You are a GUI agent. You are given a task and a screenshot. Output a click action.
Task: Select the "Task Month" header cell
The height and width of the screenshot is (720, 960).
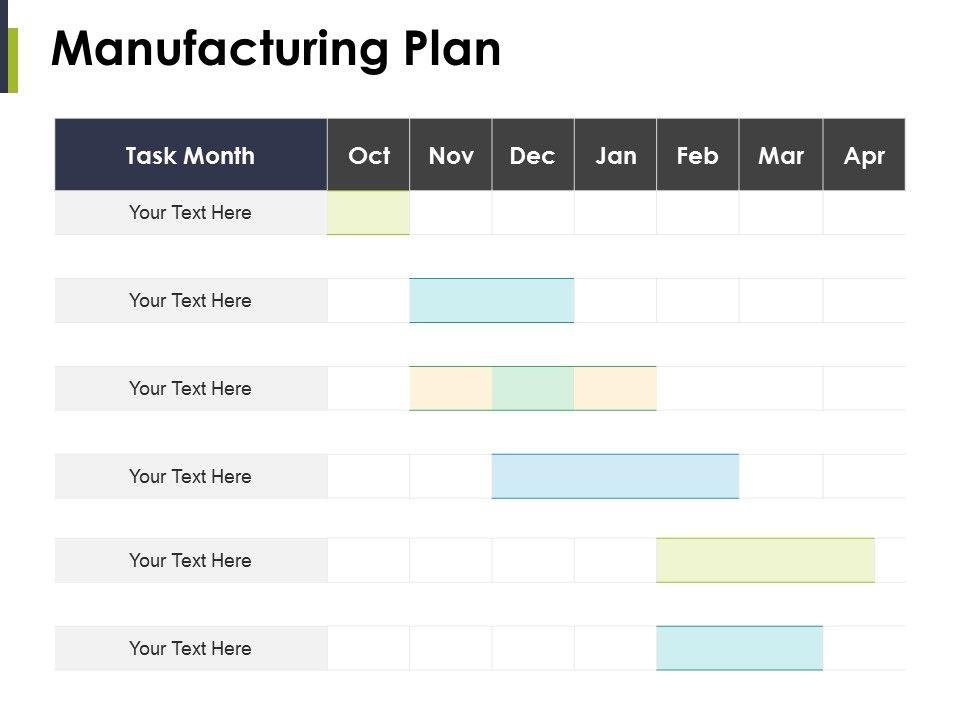pos(190,155)
